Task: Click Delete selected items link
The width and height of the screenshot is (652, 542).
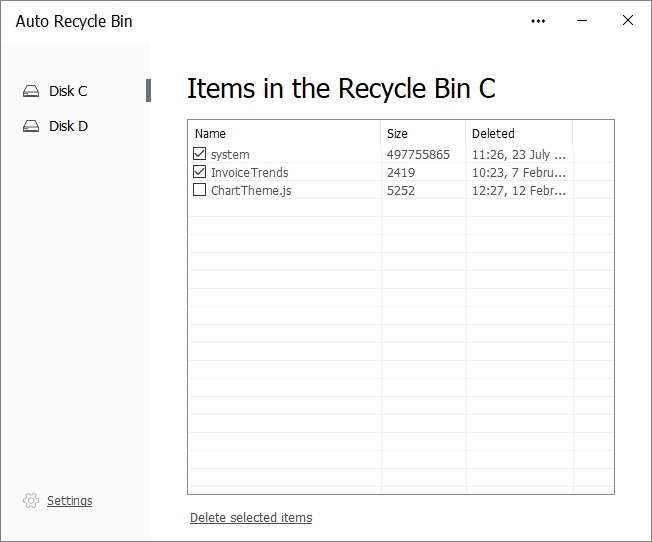Action: click(x=251, y=517)
